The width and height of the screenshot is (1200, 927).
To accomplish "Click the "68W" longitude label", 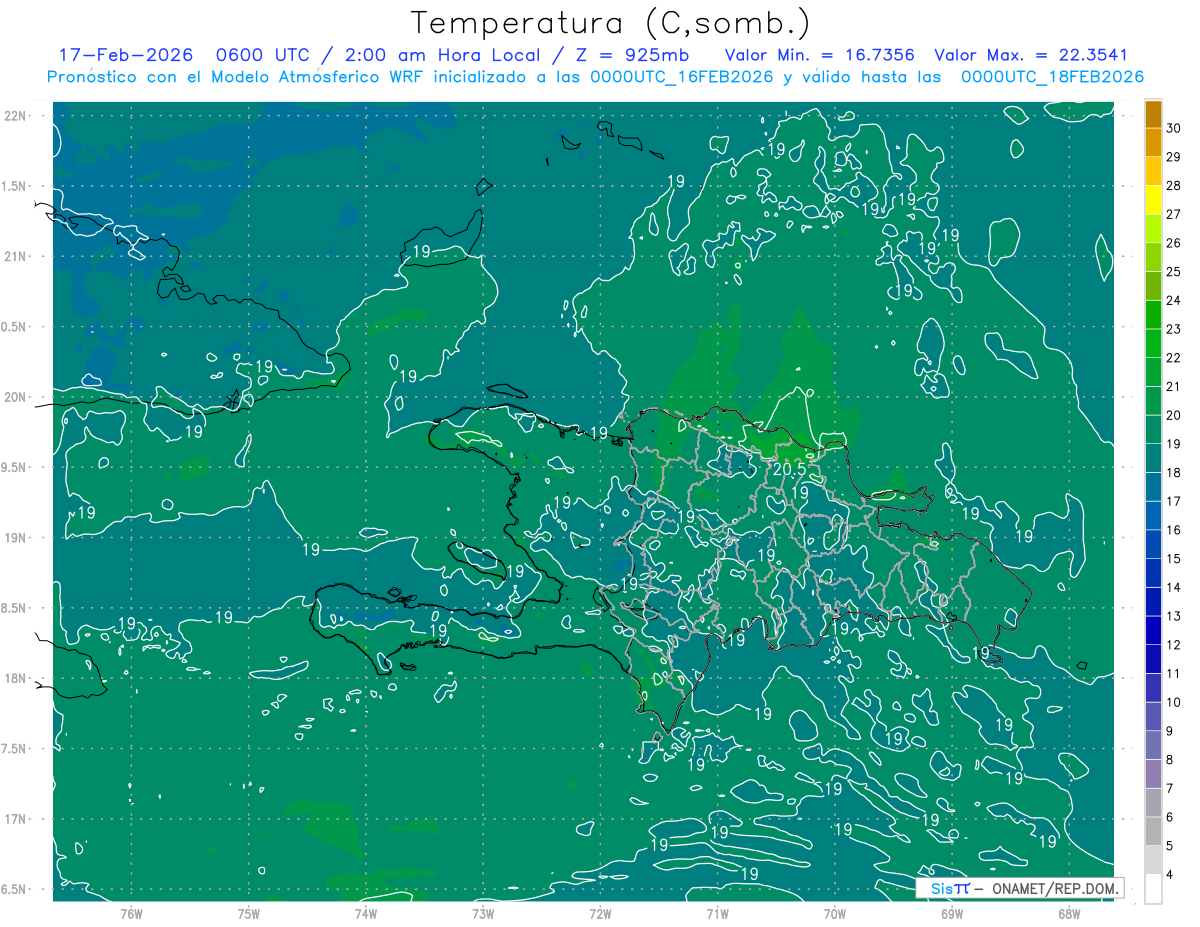I will point(1069,913).
